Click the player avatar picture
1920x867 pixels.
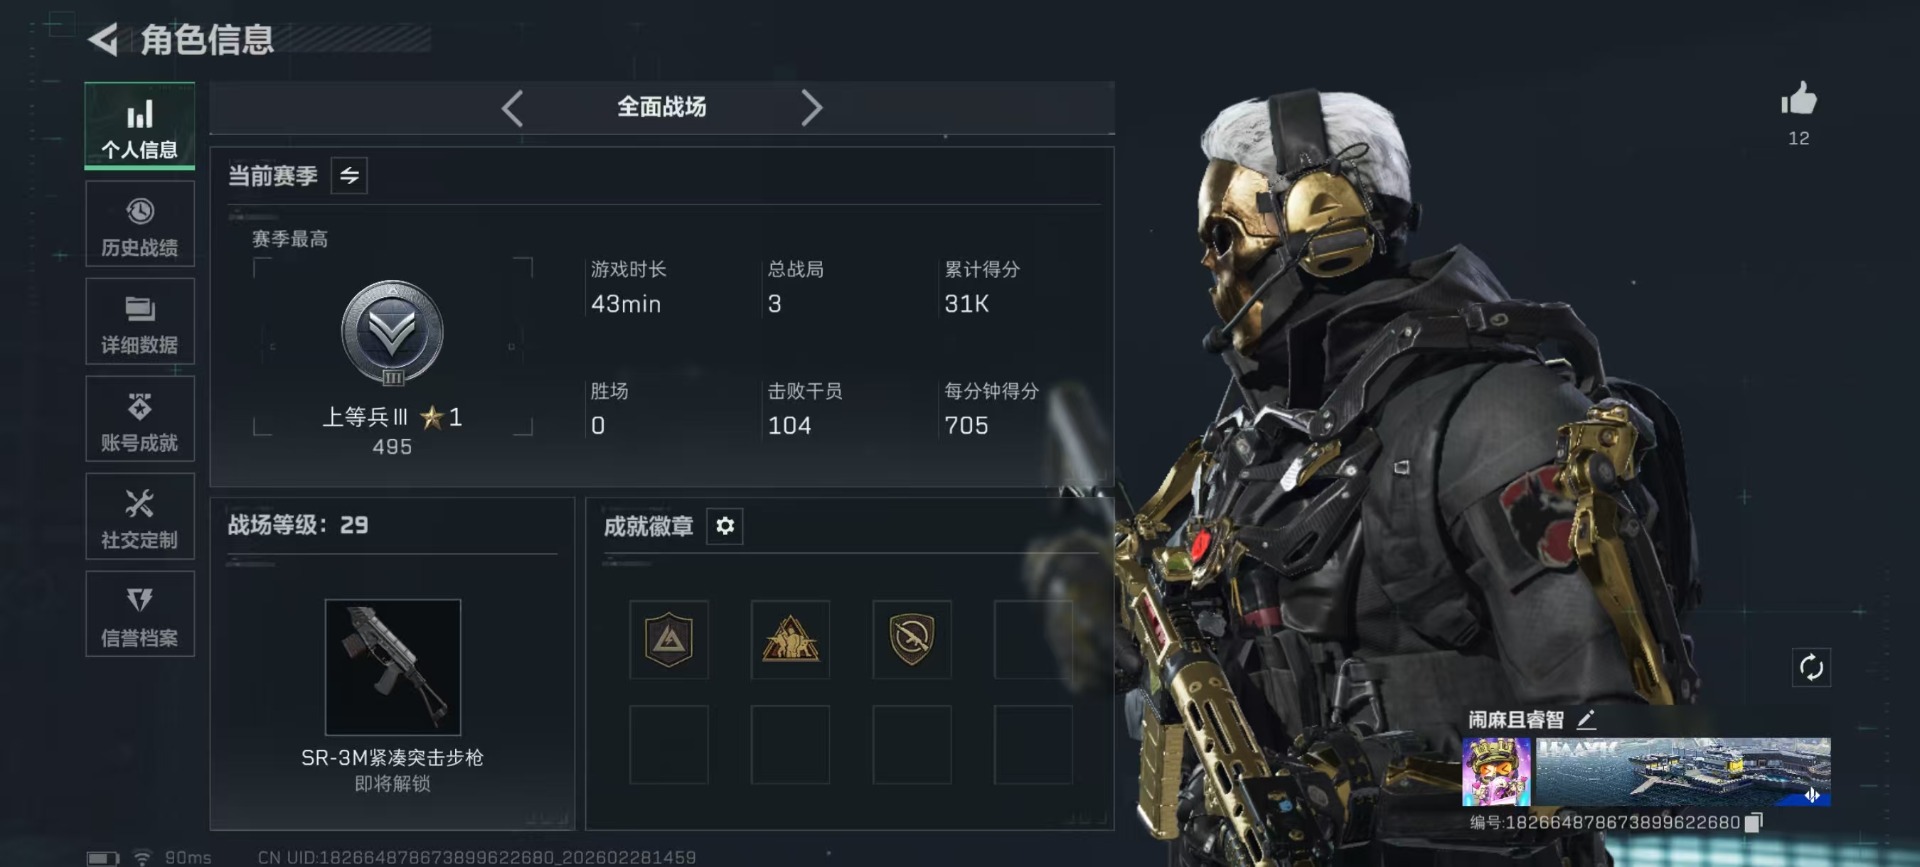pos(1496,772)
